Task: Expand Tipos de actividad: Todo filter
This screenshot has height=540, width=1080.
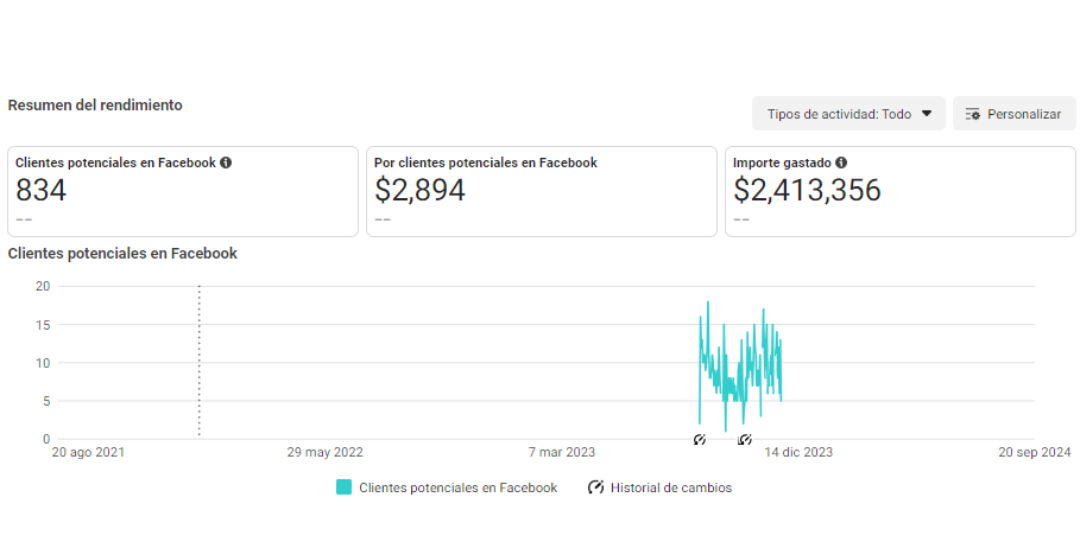Action: click(849, 114)
